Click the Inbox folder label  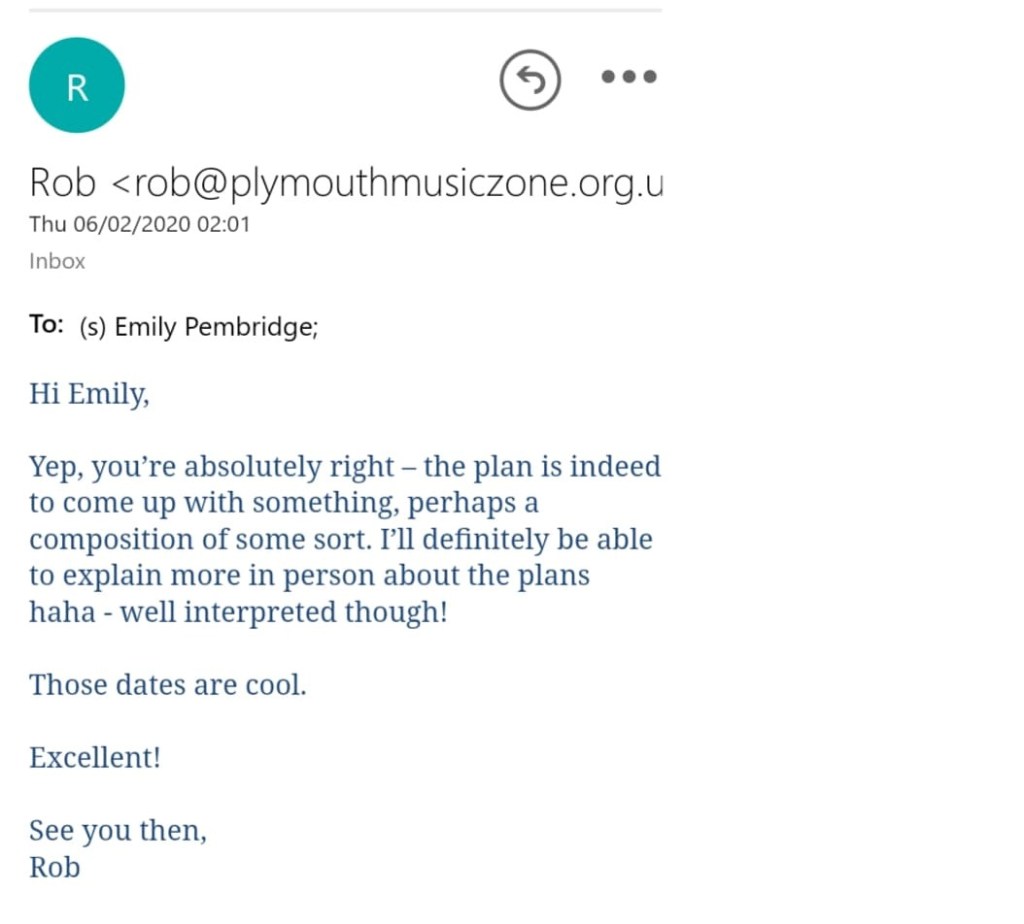(x=57, y=261)
